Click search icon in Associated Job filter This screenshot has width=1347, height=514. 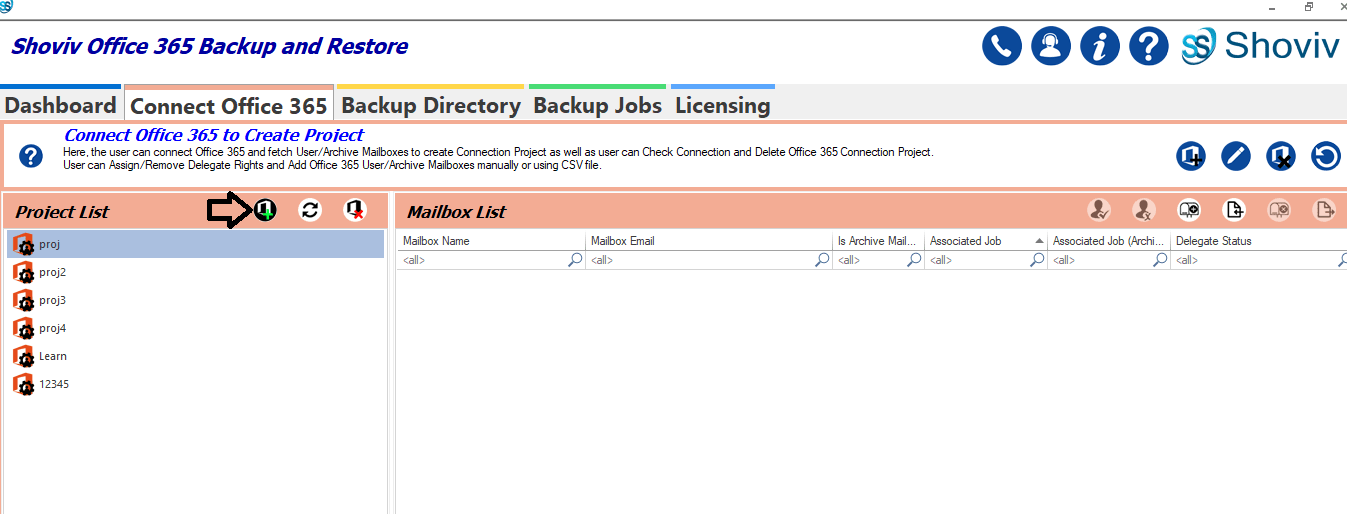click(1038, 260)
